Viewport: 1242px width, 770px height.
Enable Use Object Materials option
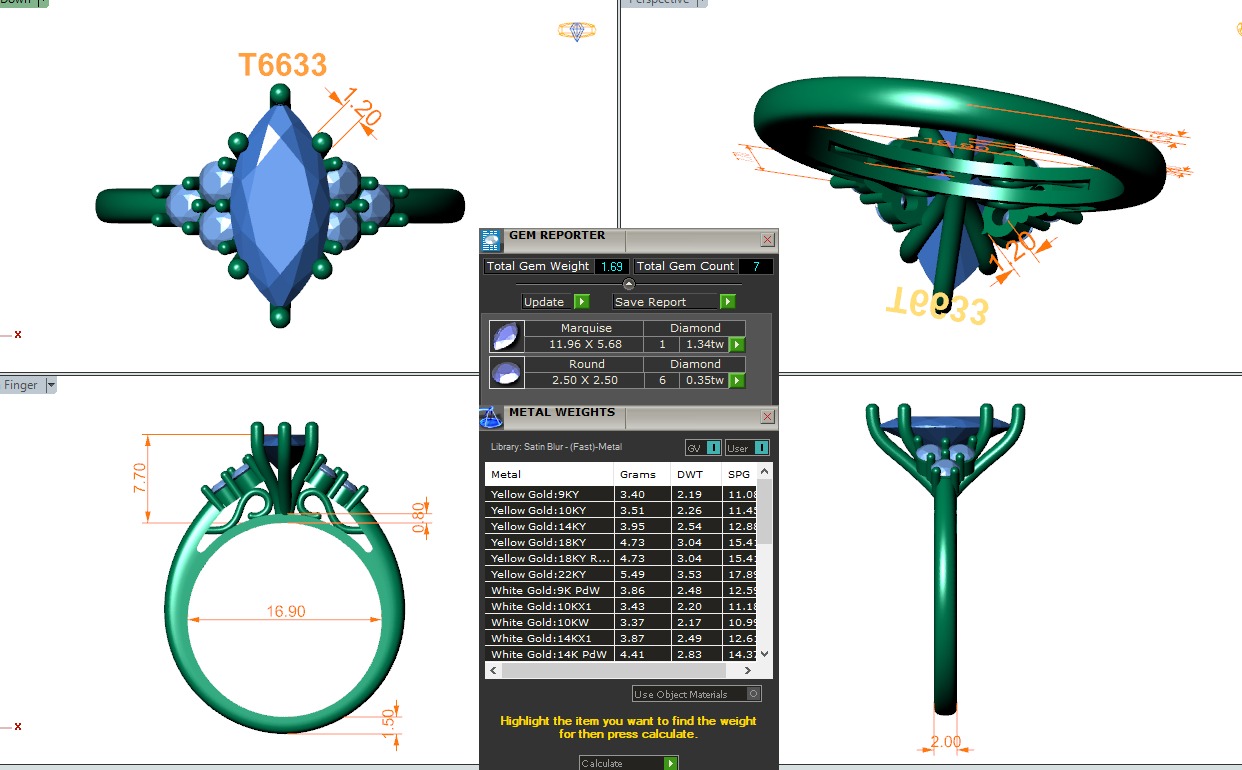click(754, 694)
